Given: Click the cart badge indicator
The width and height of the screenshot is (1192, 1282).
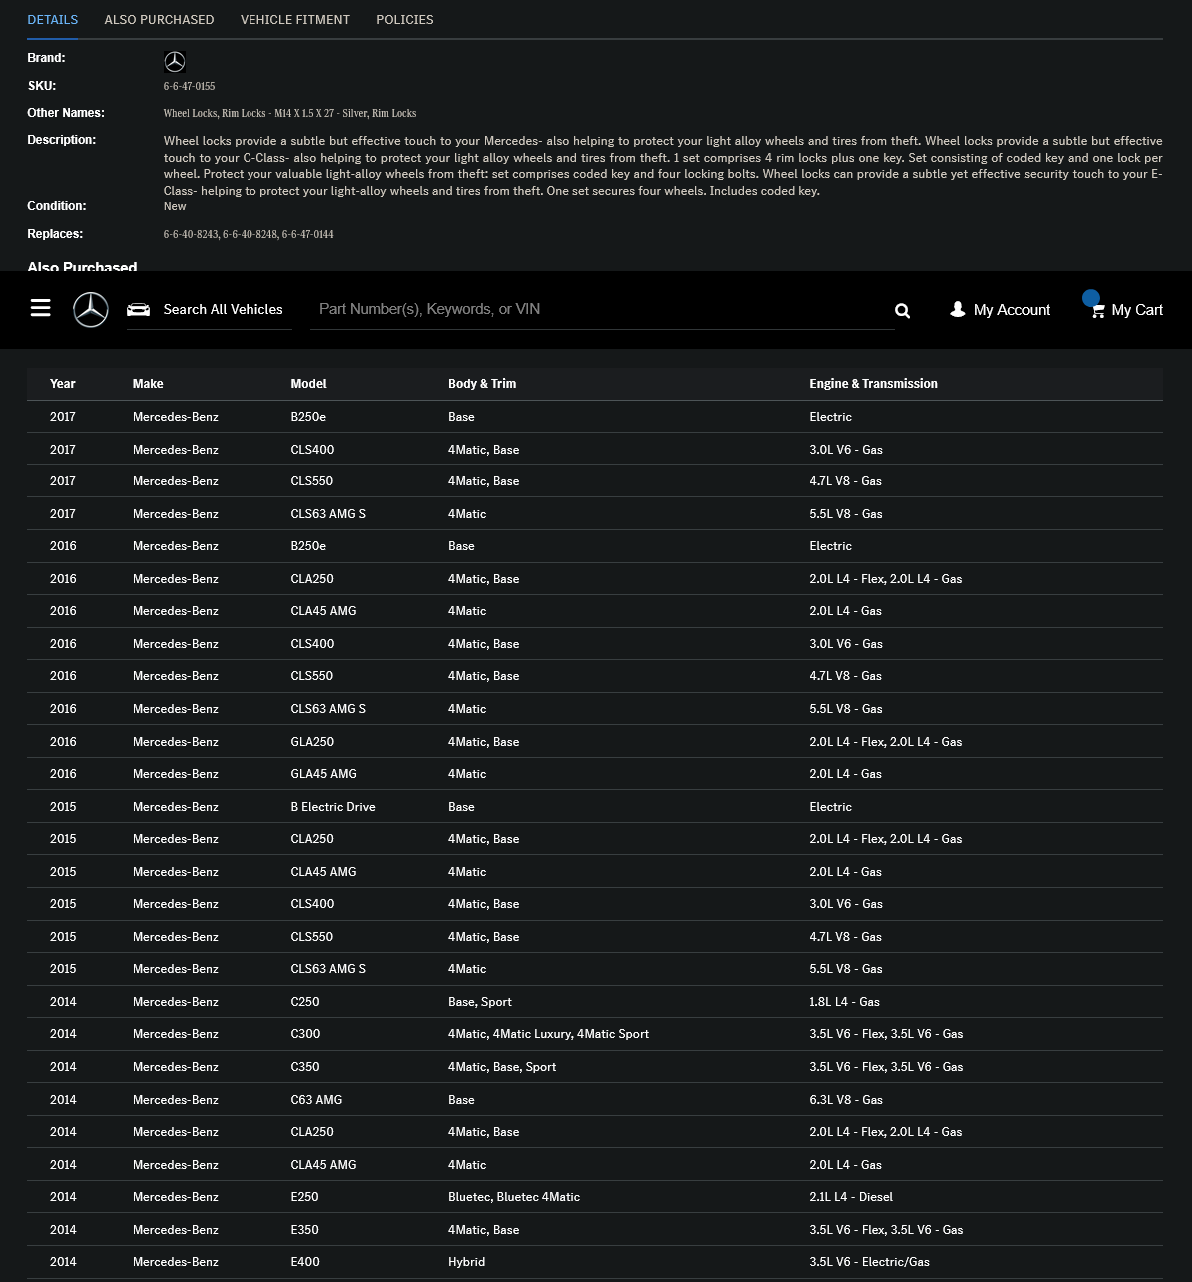Looking at the screenshot, I should 1091,297.
